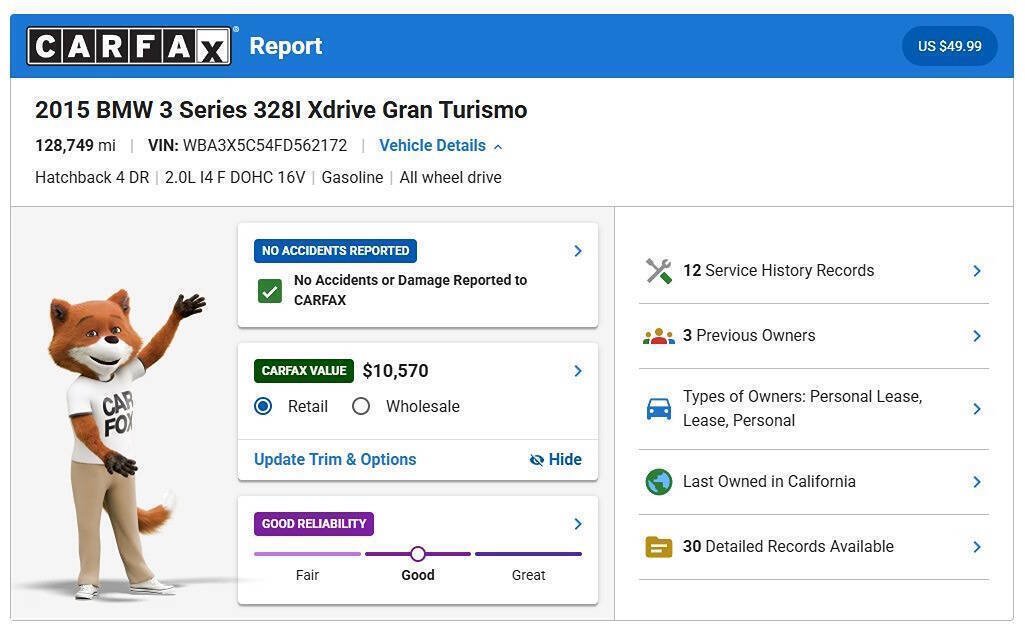Click the 3 Previous Owners text
Image resolution: width=1025 pixels, height=634 pixels.
(749, 336)
